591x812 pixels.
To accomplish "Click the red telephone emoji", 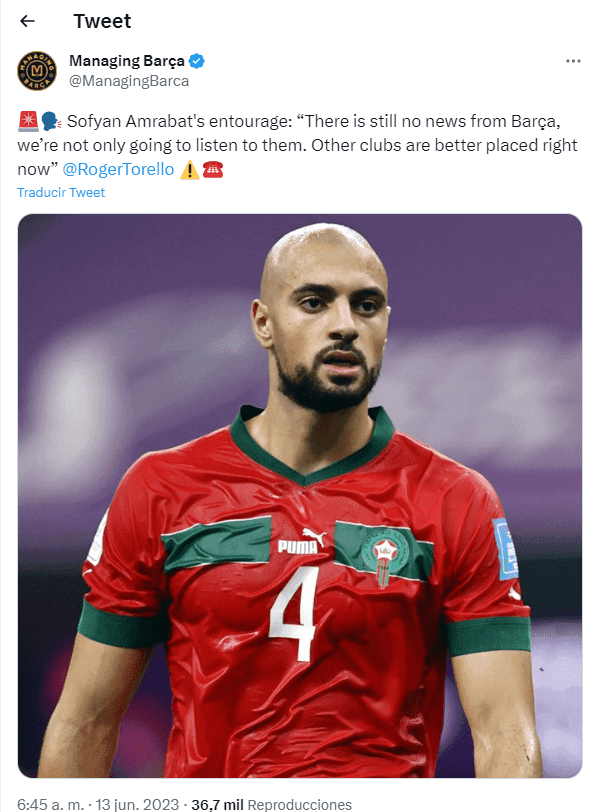I will [213, 170].
